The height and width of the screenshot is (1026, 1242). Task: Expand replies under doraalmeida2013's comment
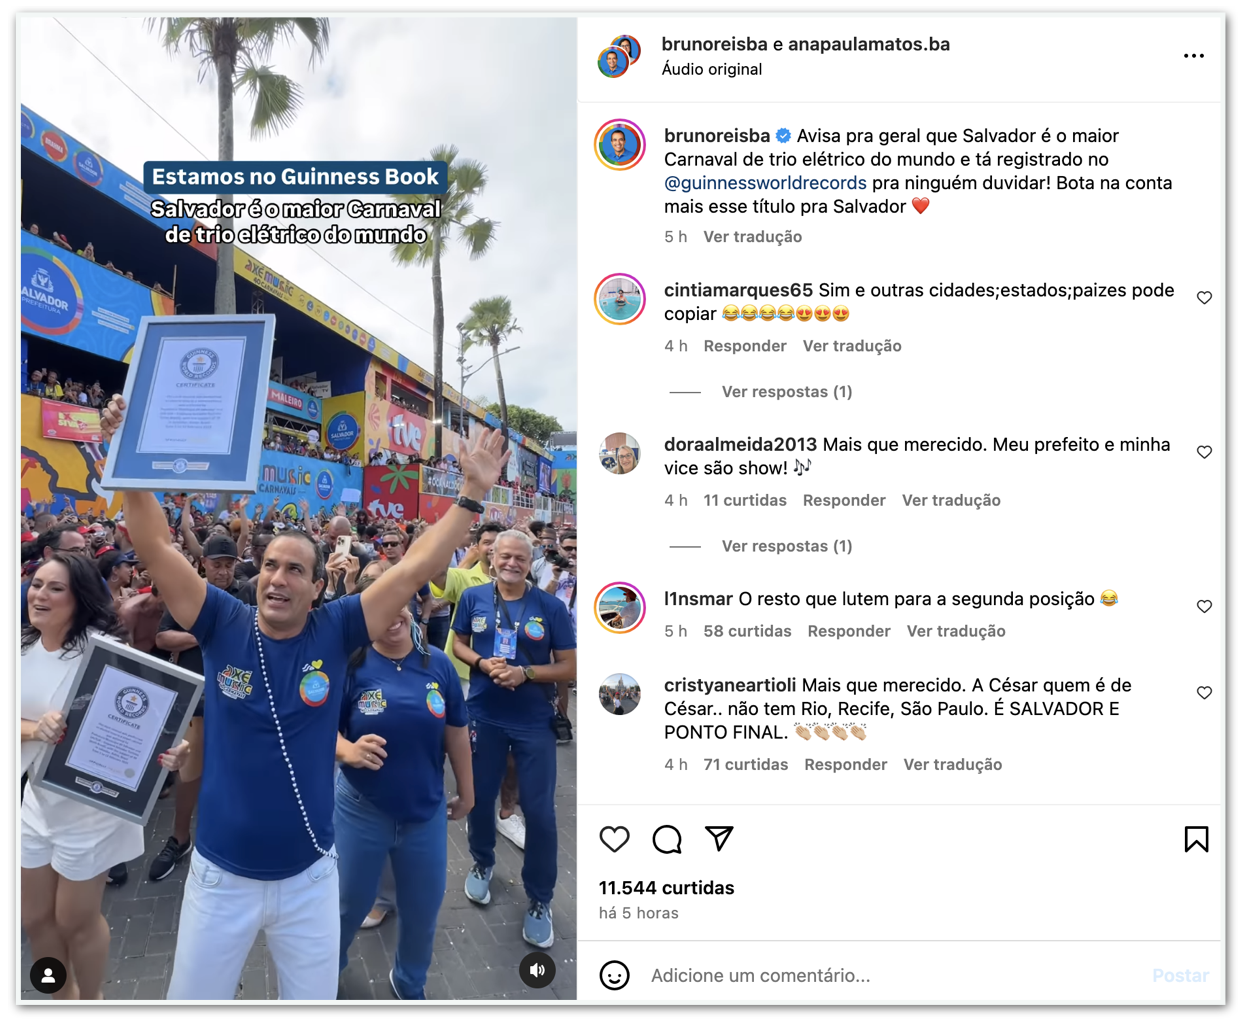click(787, 546)
